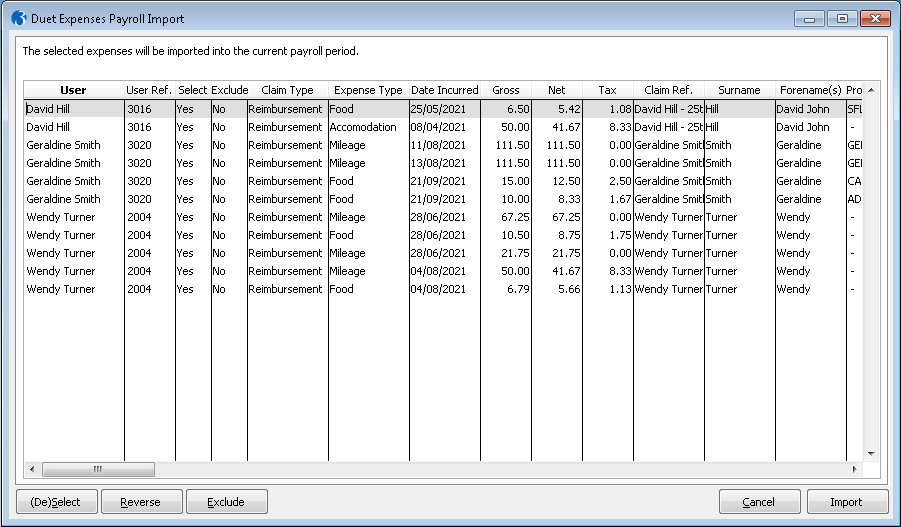Select David Hill row dated 25/05/2021

(443, 109)
